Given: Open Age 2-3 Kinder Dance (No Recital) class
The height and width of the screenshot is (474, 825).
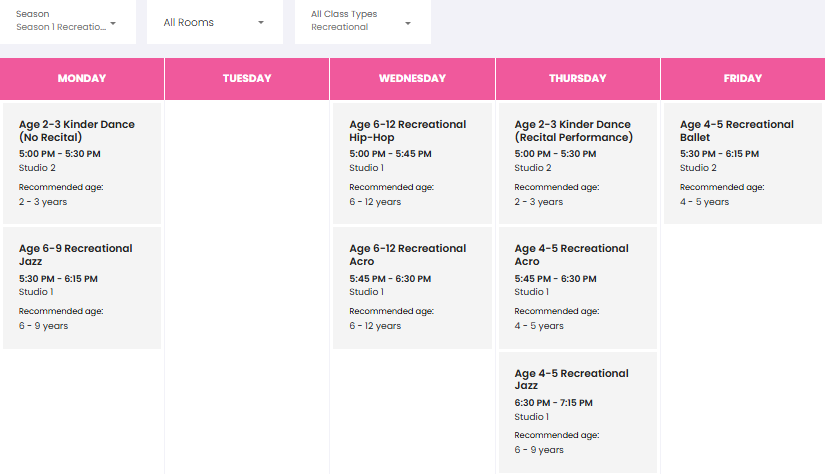Looking at the screenshot, I should click(x=82, y=163).
